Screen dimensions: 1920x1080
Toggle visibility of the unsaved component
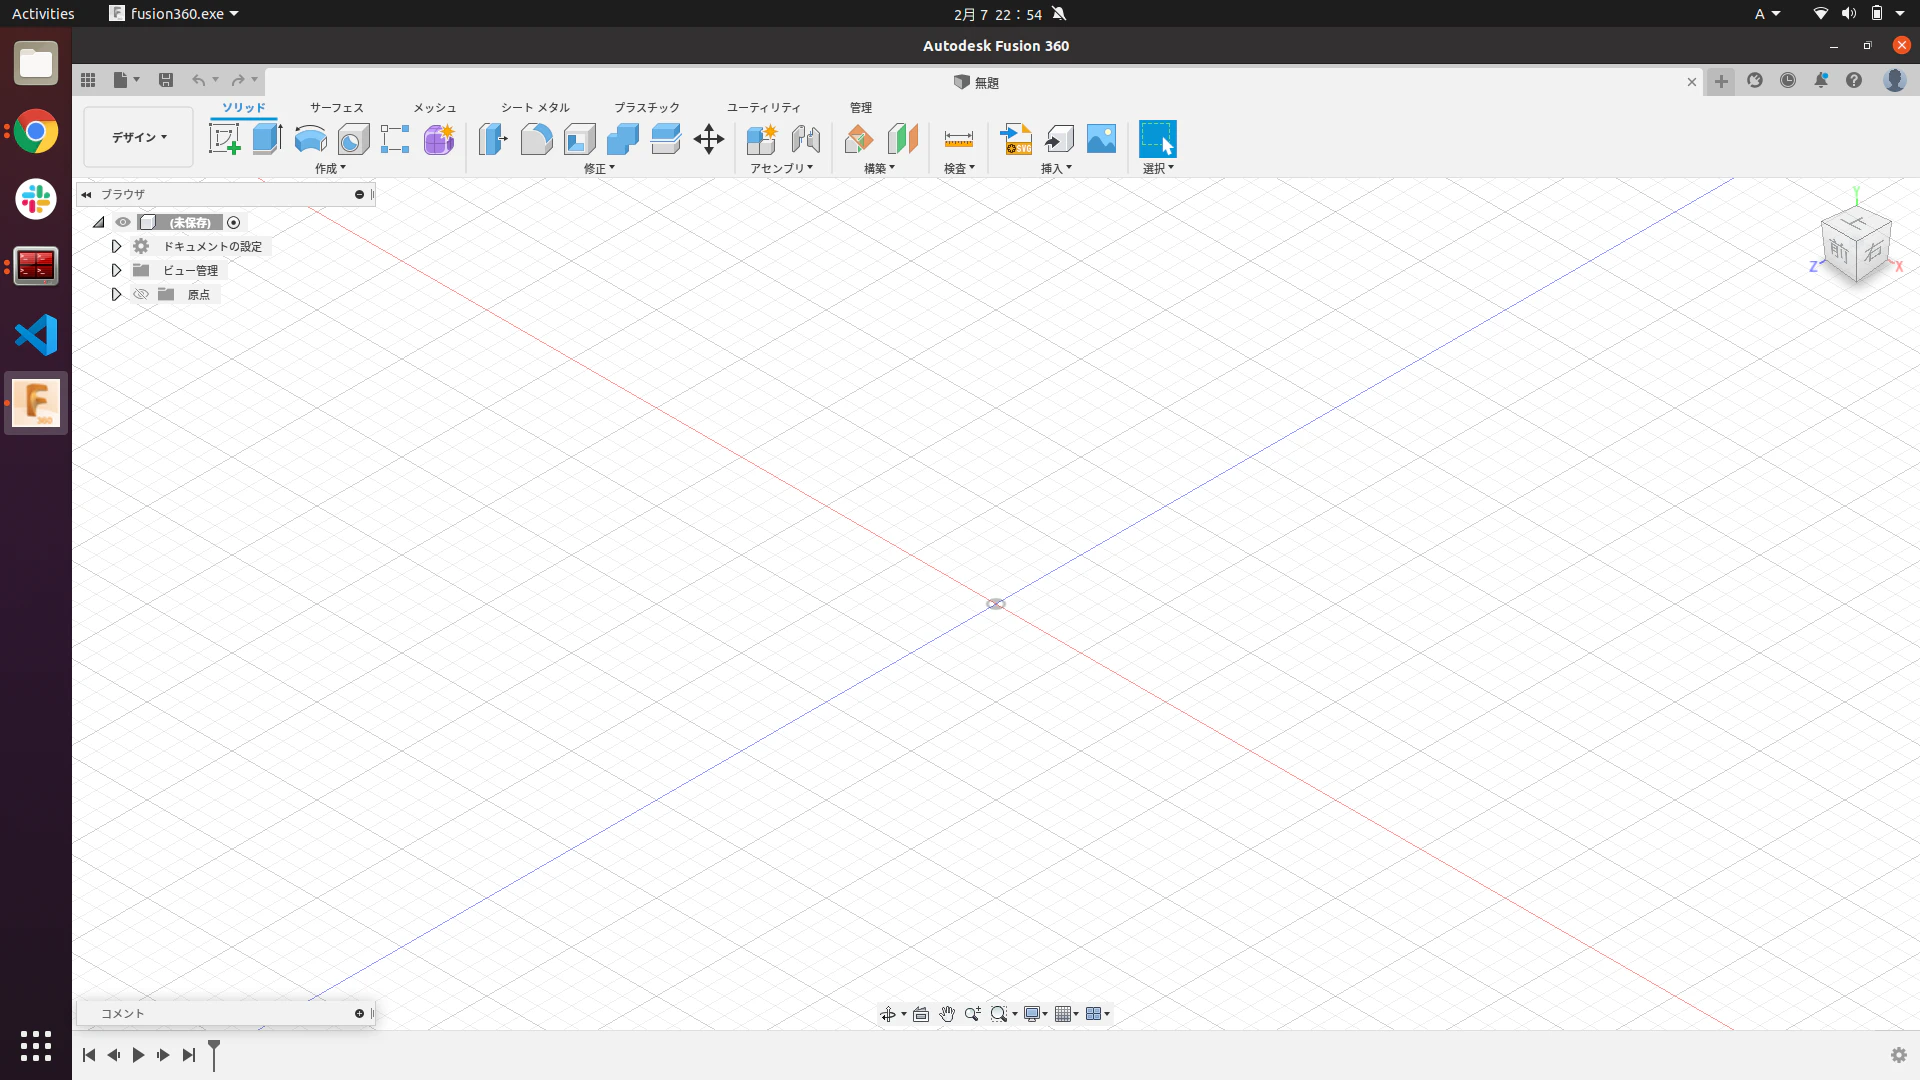pyautogui.click(x=123, y=222)
